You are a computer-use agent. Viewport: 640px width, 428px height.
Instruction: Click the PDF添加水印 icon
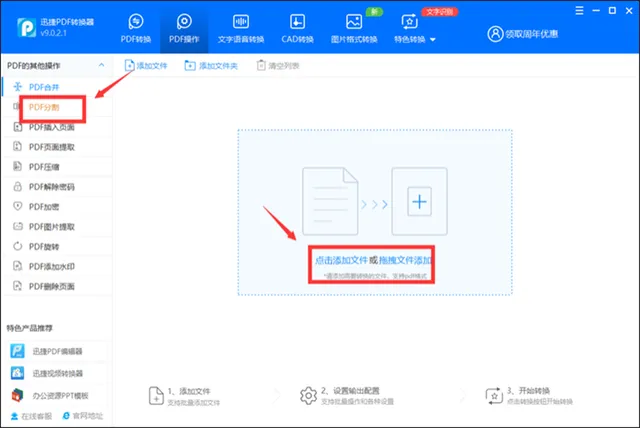[x=18, y=266]
